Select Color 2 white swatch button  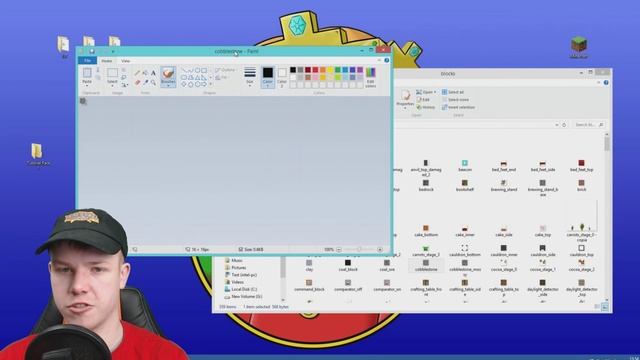tap(282, 77)
